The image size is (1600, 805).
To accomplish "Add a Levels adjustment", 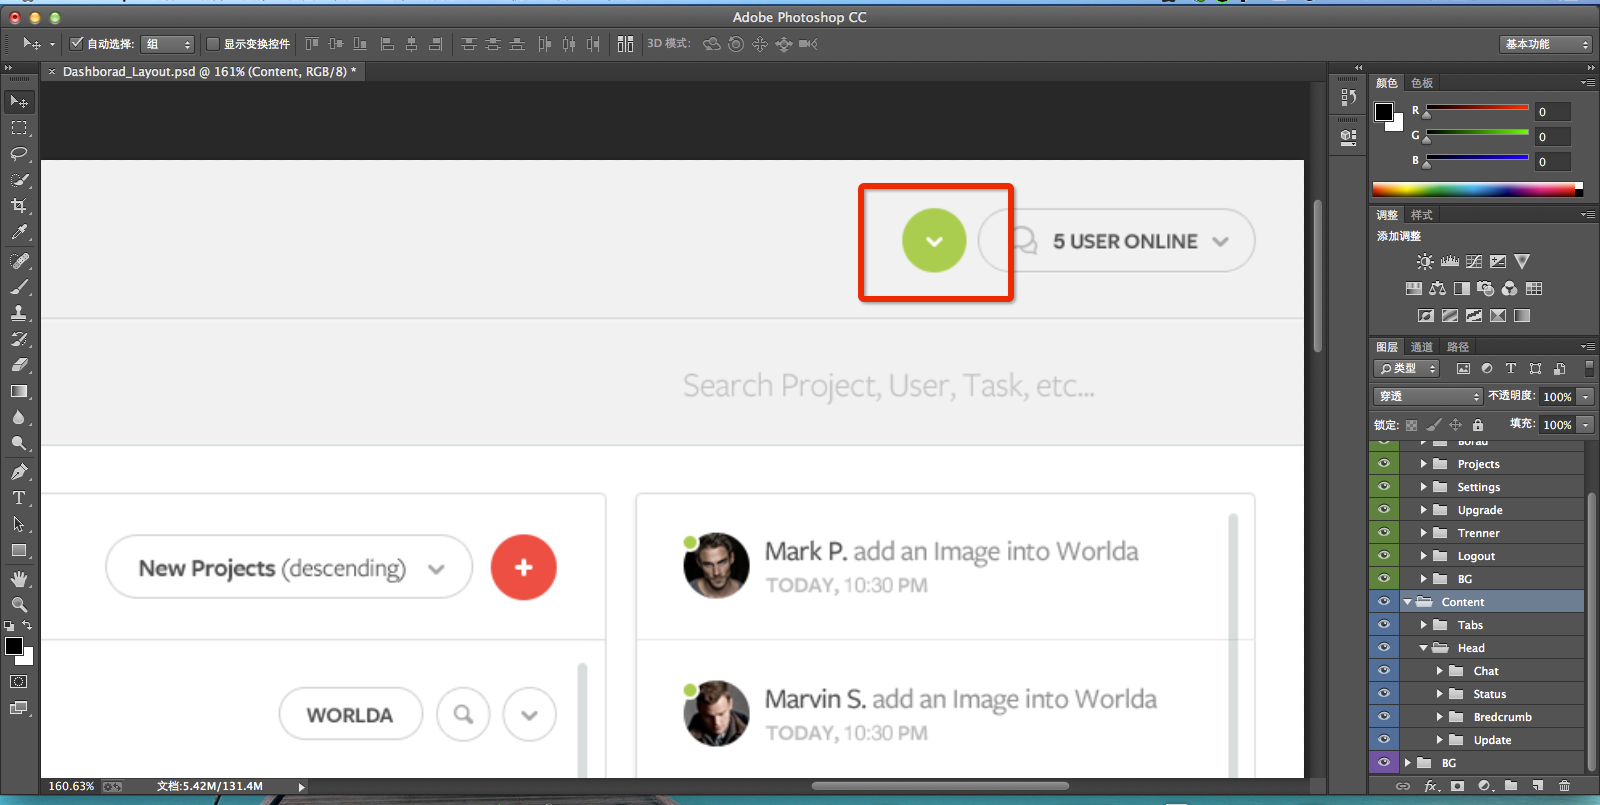I will (1449, 262).
